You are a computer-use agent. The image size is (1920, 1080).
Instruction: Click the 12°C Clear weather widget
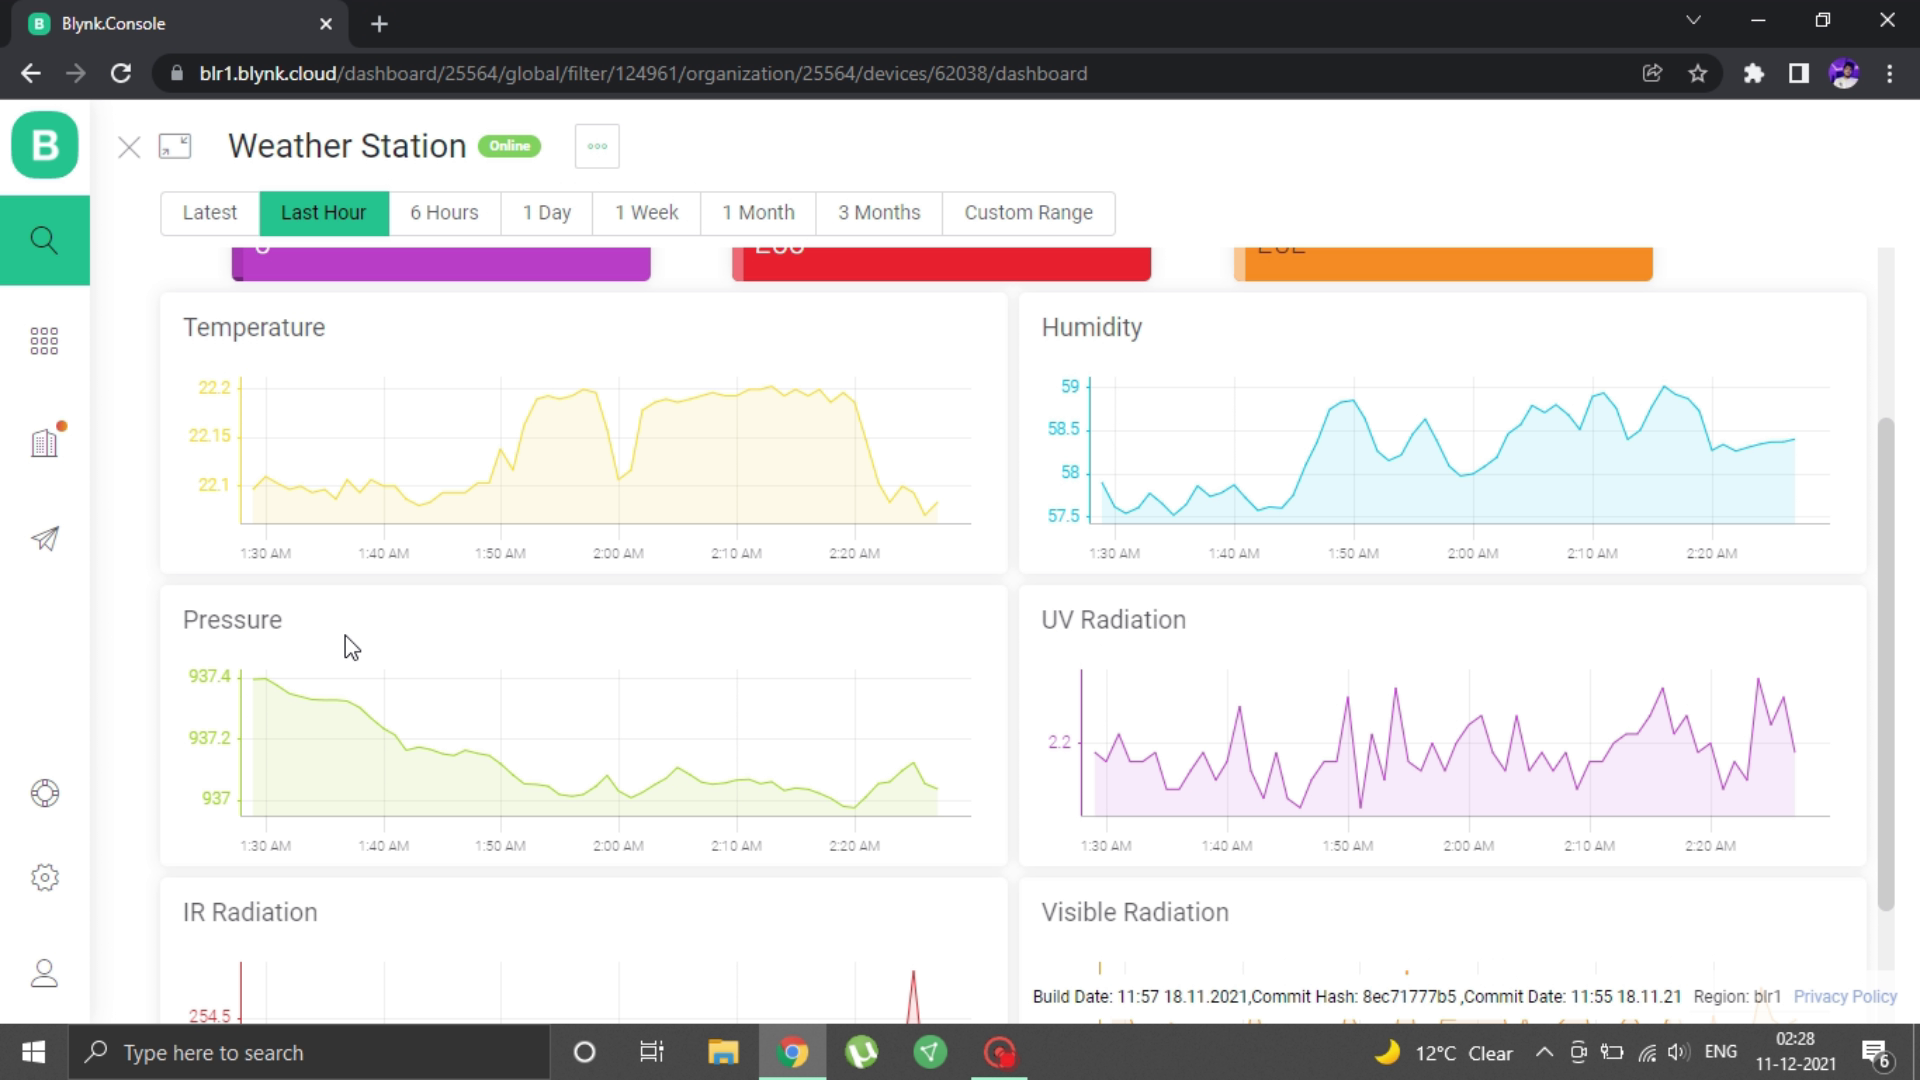1444,1053
